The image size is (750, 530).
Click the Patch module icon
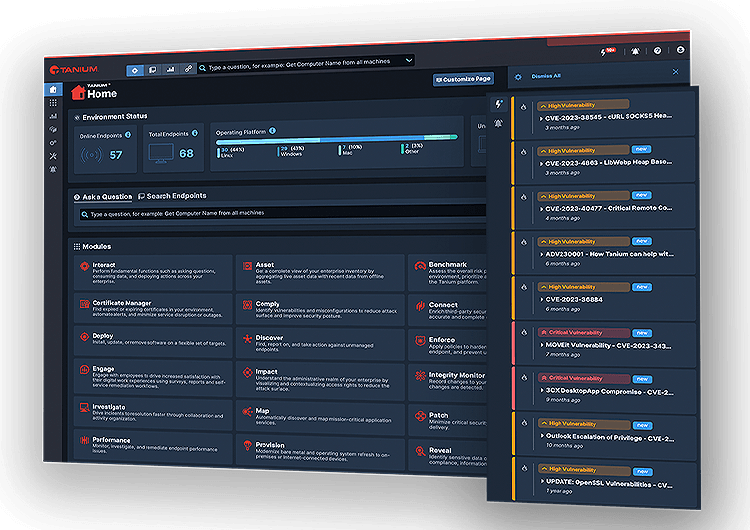coord(420,416)
